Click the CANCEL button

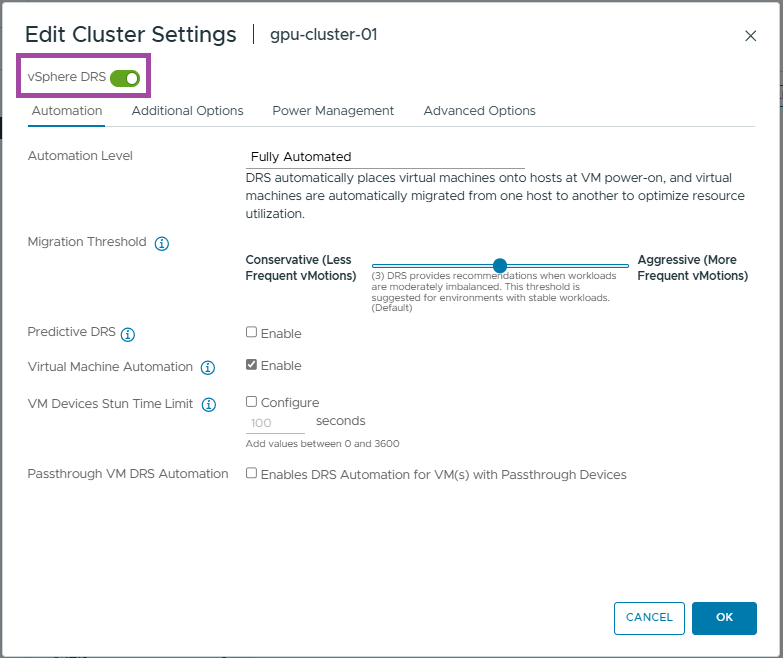[649, 618]
